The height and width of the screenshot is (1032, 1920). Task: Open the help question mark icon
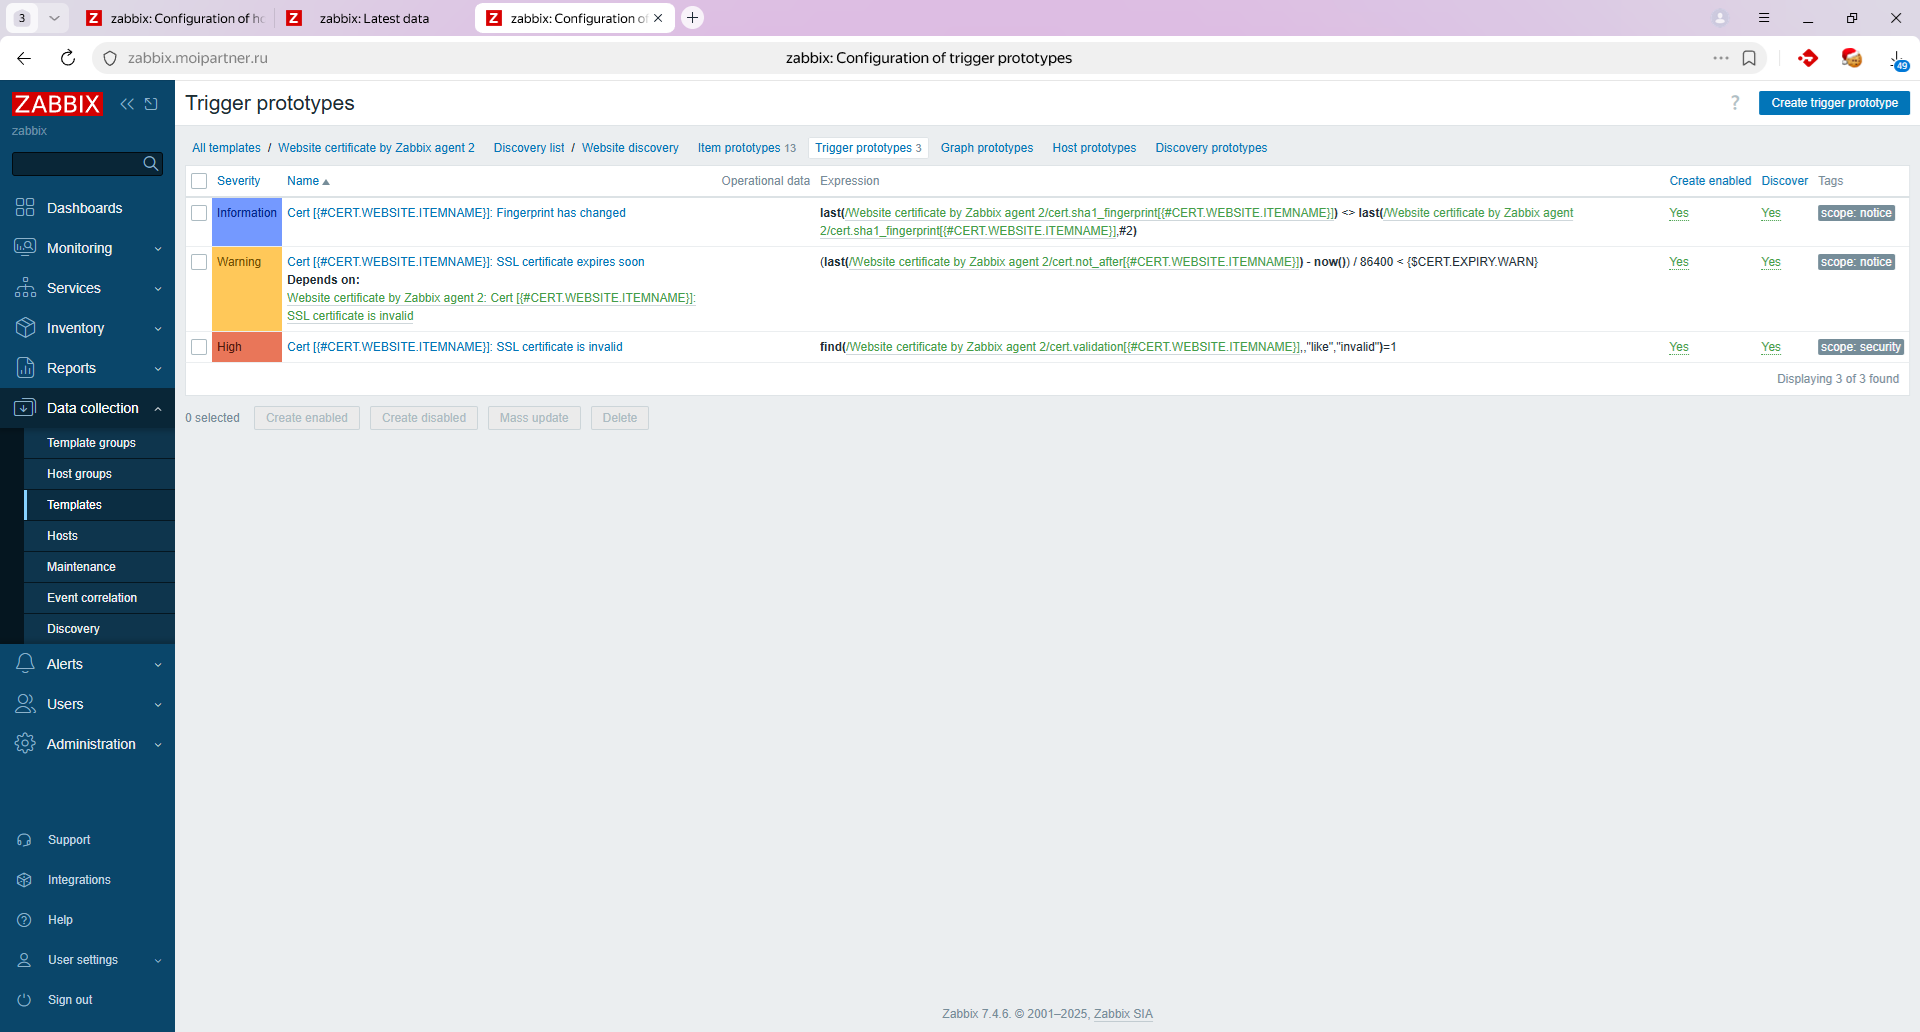point(1735,103)
